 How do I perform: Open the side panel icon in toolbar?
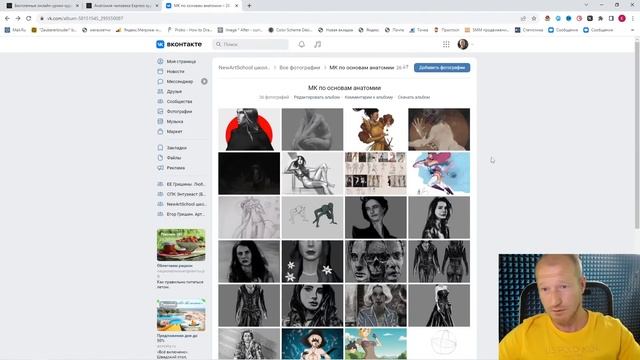pyautogui.click(x=611, y=18)
